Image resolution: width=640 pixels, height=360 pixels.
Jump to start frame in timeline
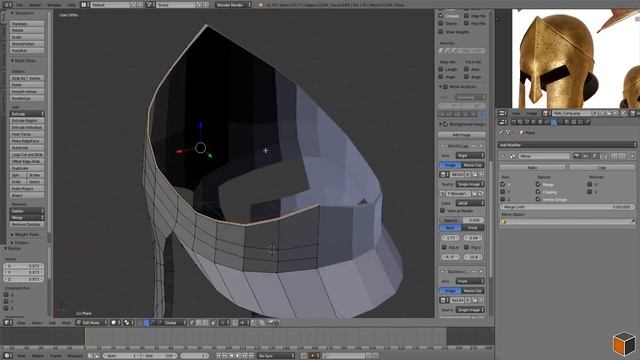coord(218,356)
